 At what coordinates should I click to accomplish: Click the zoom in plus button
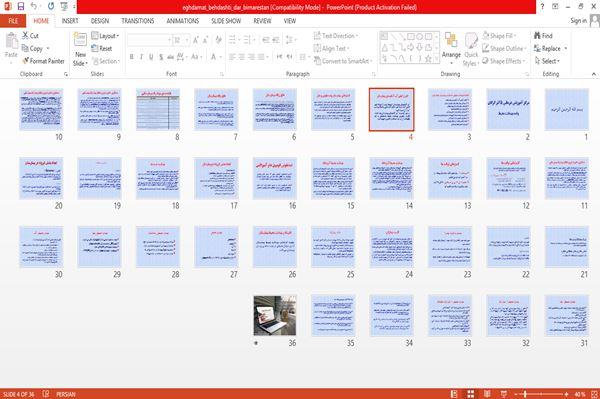coord(567,394)
